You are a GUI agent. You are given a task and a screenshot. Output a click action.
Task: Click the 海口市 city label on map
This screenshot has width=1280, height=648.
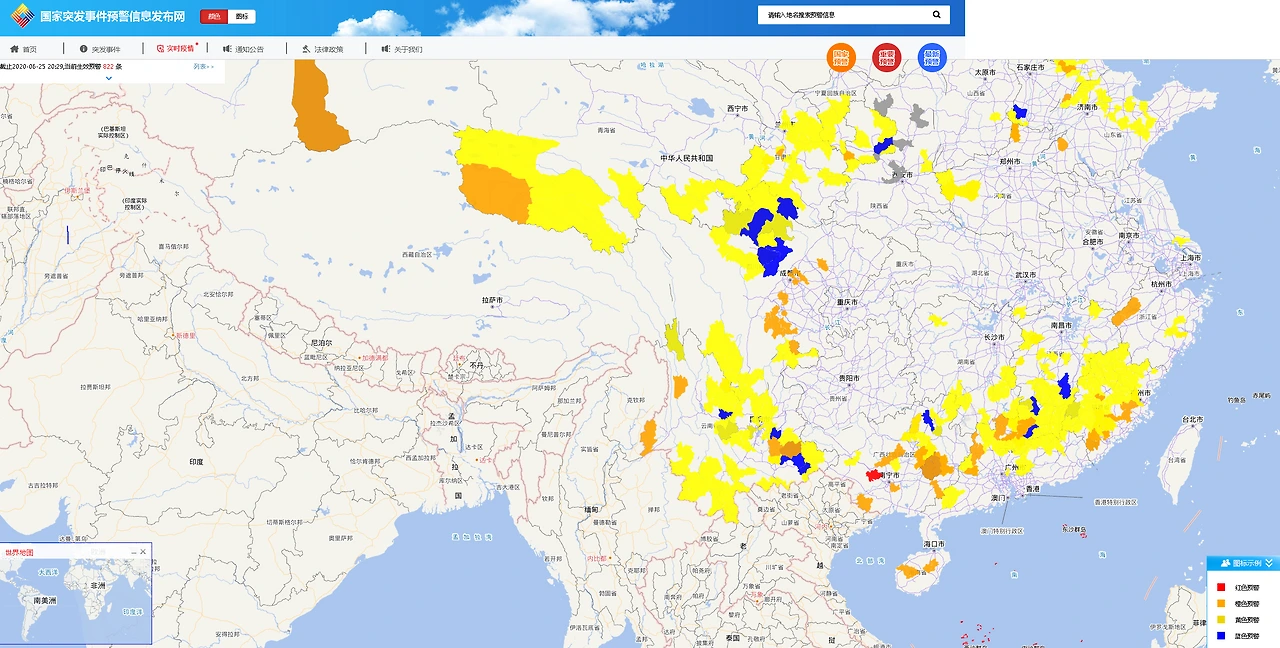(x=936, y=545)
